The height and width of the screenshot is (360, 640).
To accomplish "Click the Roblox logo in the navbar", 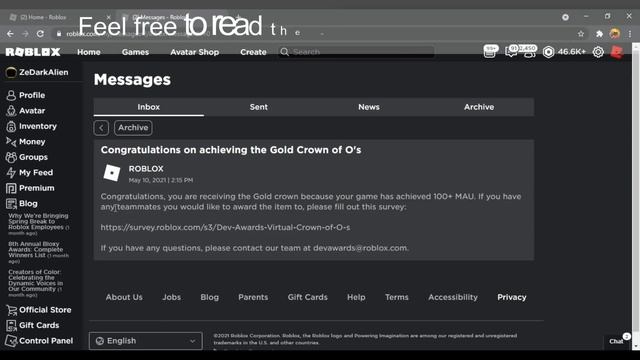I will (x=33, y=52).
